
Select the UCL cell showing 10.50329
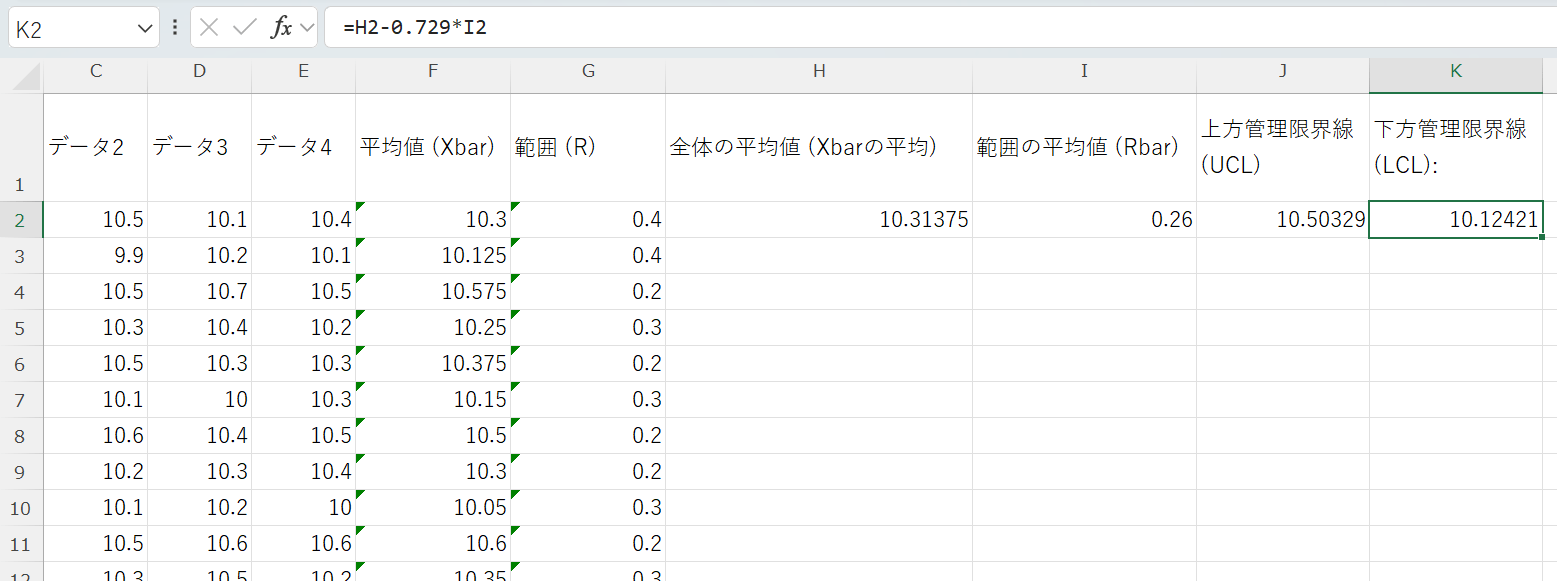click(x=1282, y=219)
